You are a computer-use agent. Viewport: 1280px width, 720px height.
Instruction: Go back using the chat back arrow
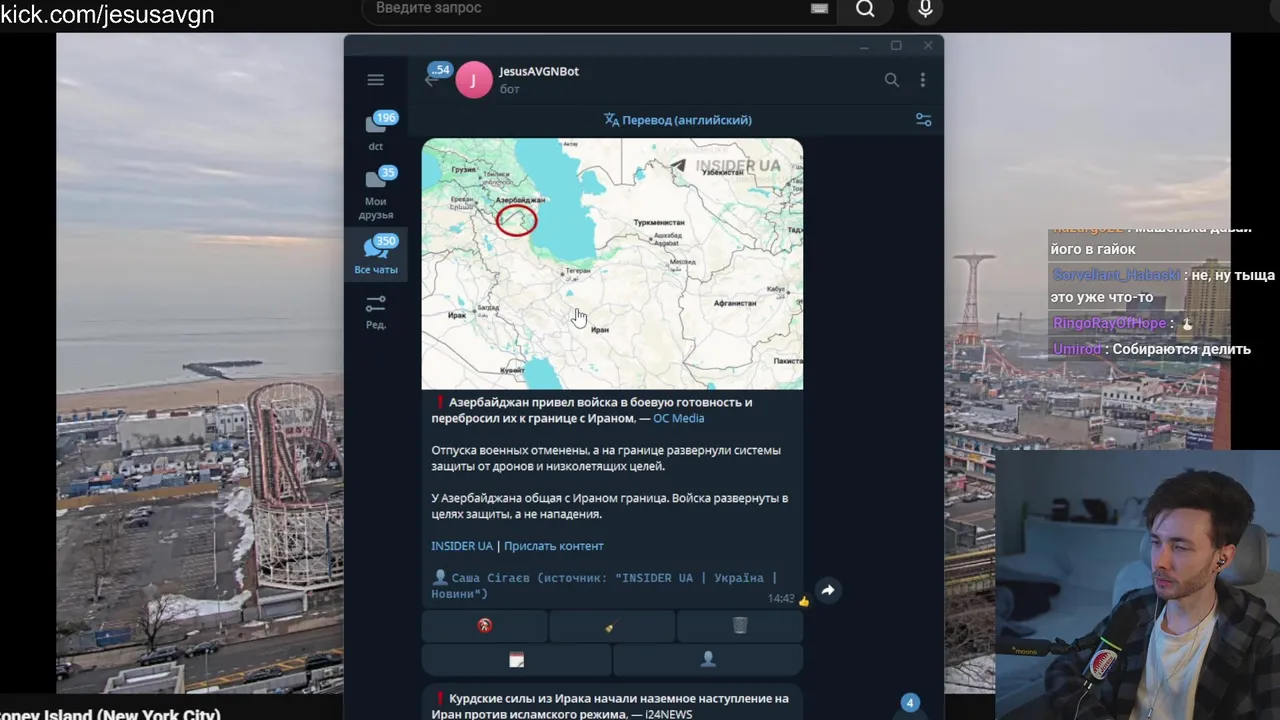[x=430, y=80]
